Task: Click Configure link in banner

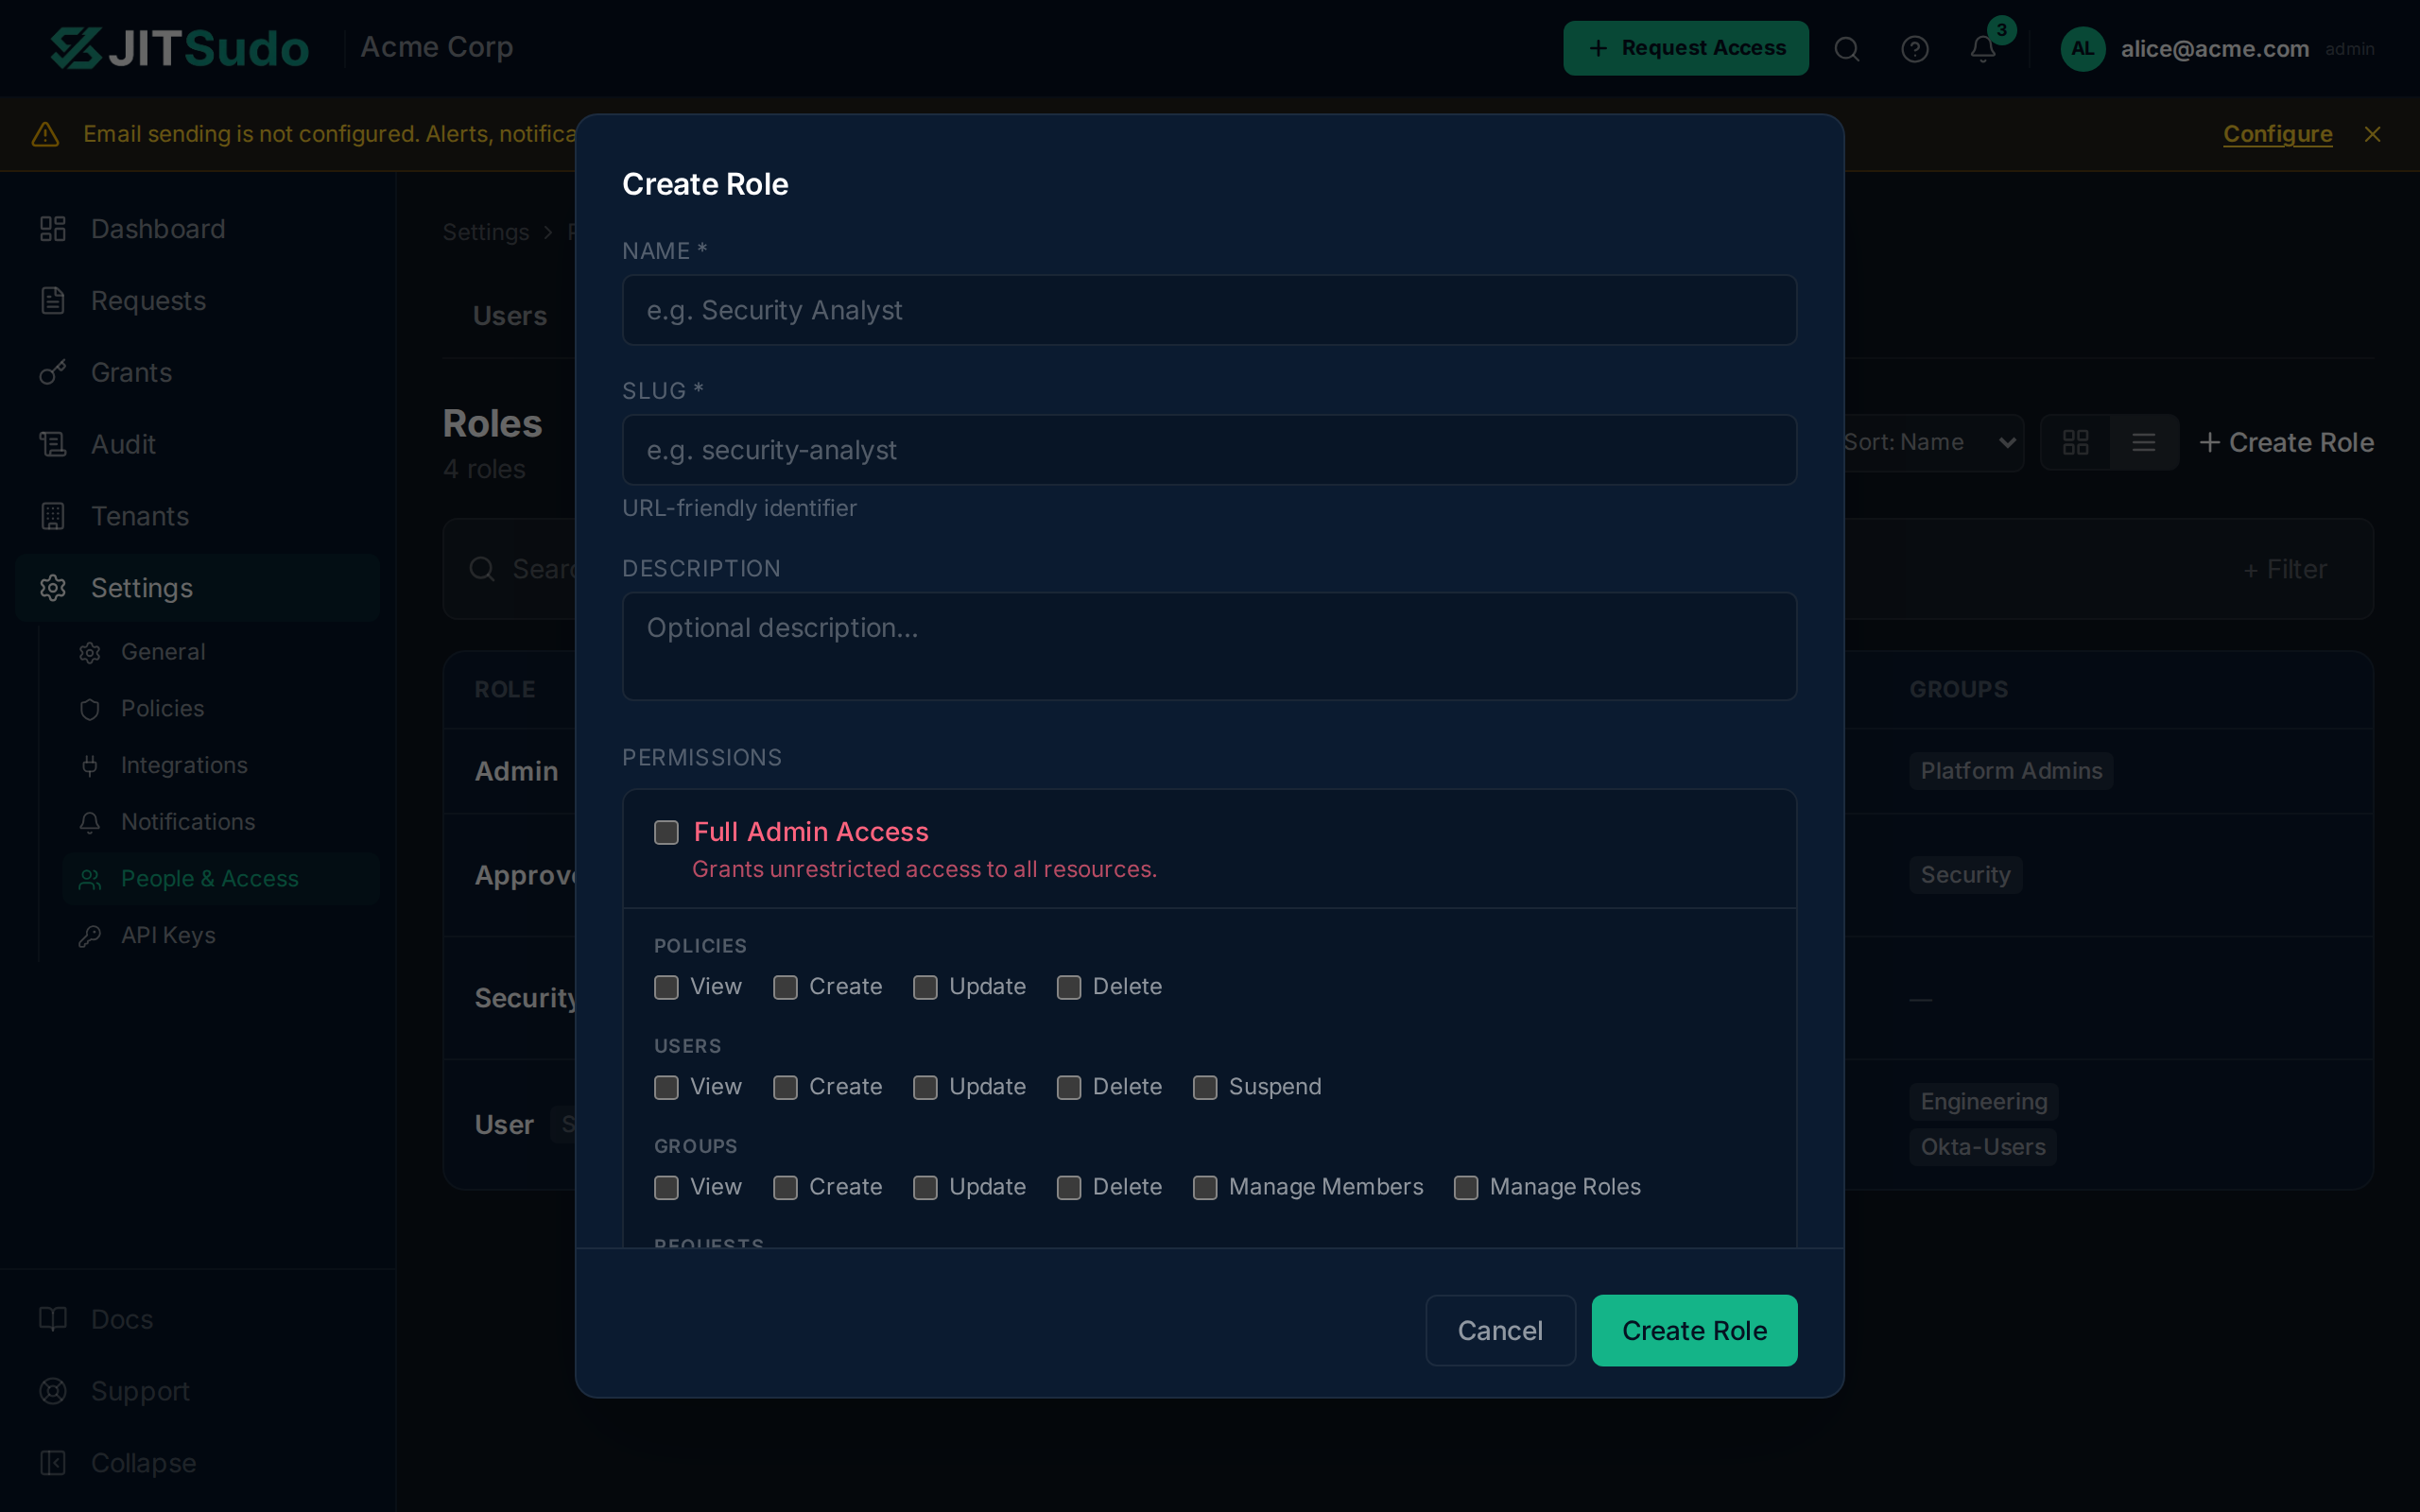Action: [x=2277, y=134]
